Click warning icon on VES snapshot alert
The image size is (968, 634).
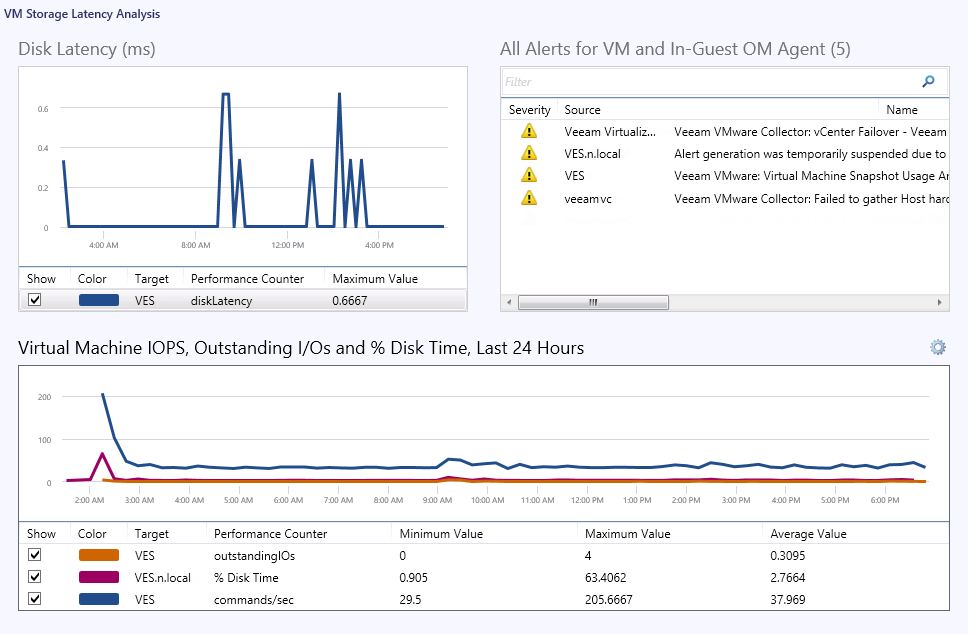pyautogui.click(x=529, y=175)
